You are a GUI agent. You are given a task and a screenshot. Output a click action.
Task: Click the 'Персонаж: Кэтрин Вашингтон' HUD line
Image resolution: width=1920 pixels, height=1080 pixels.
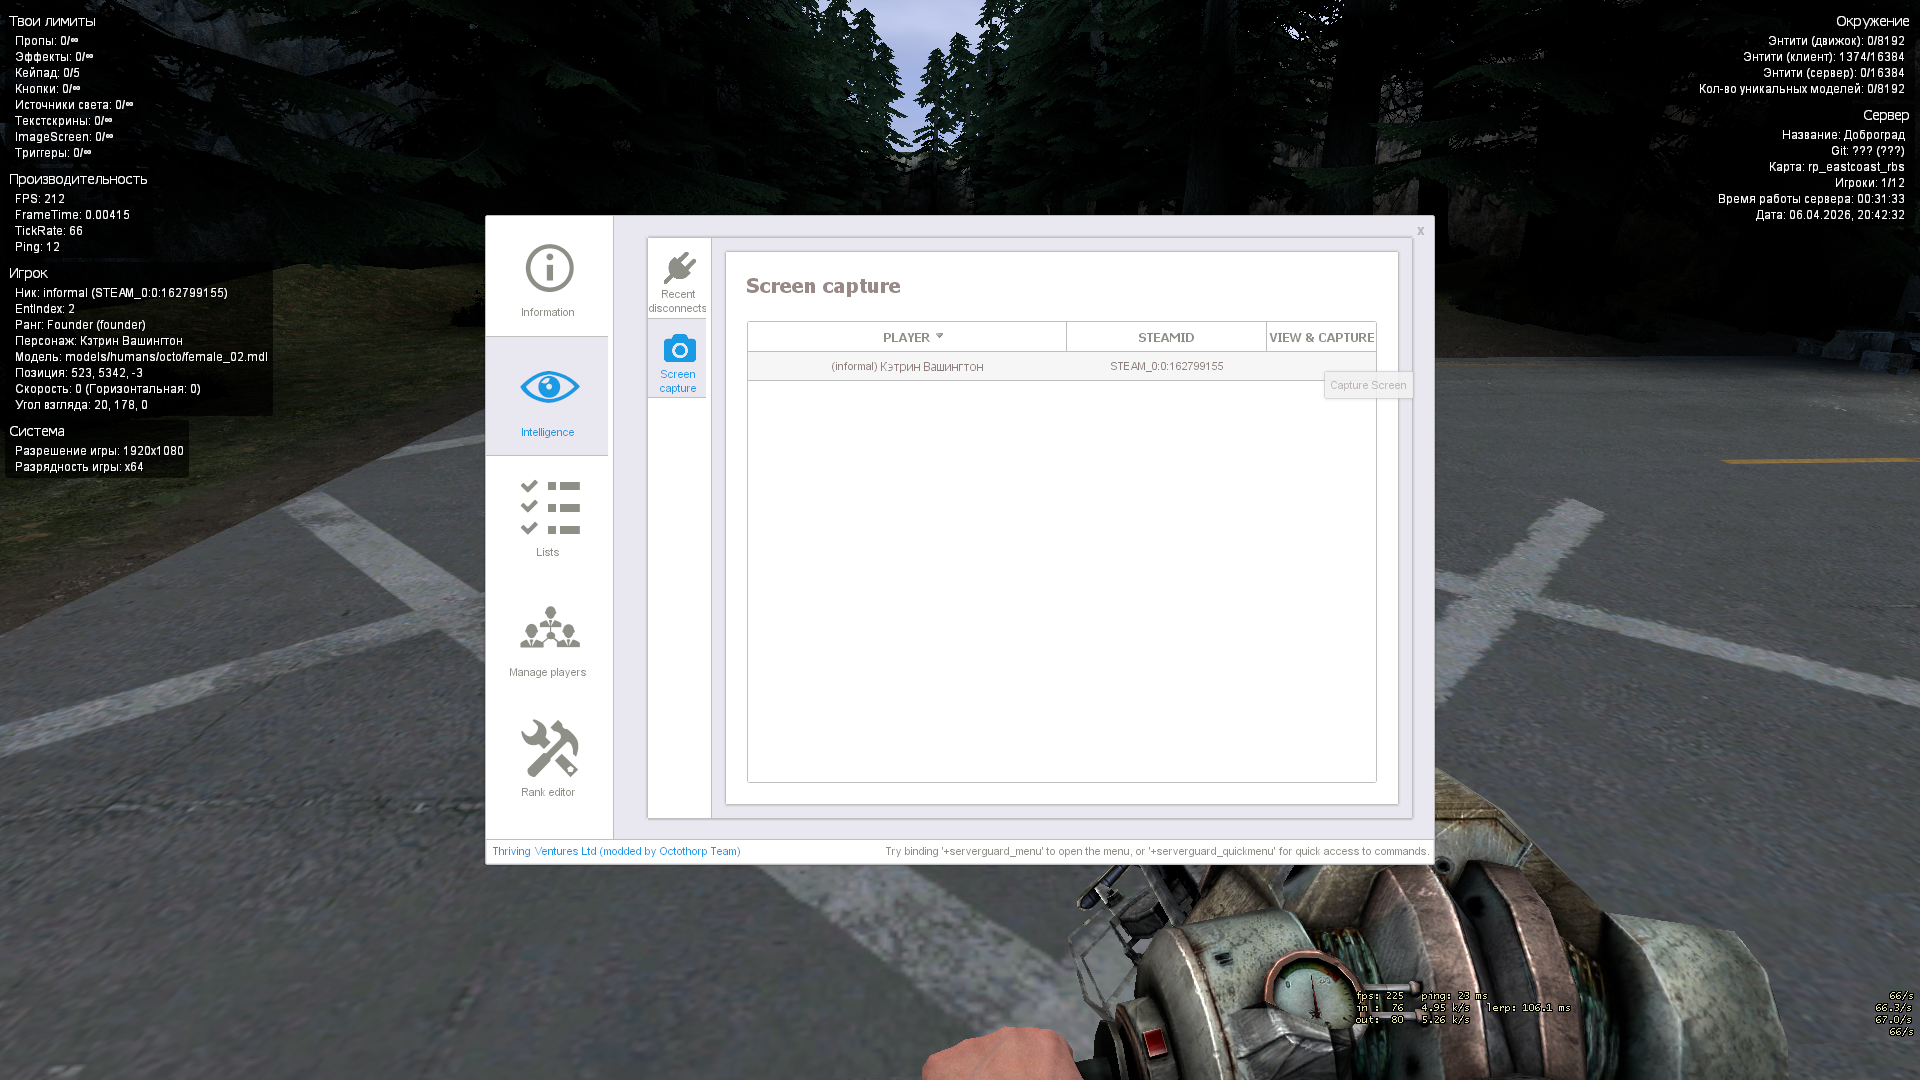99,341
